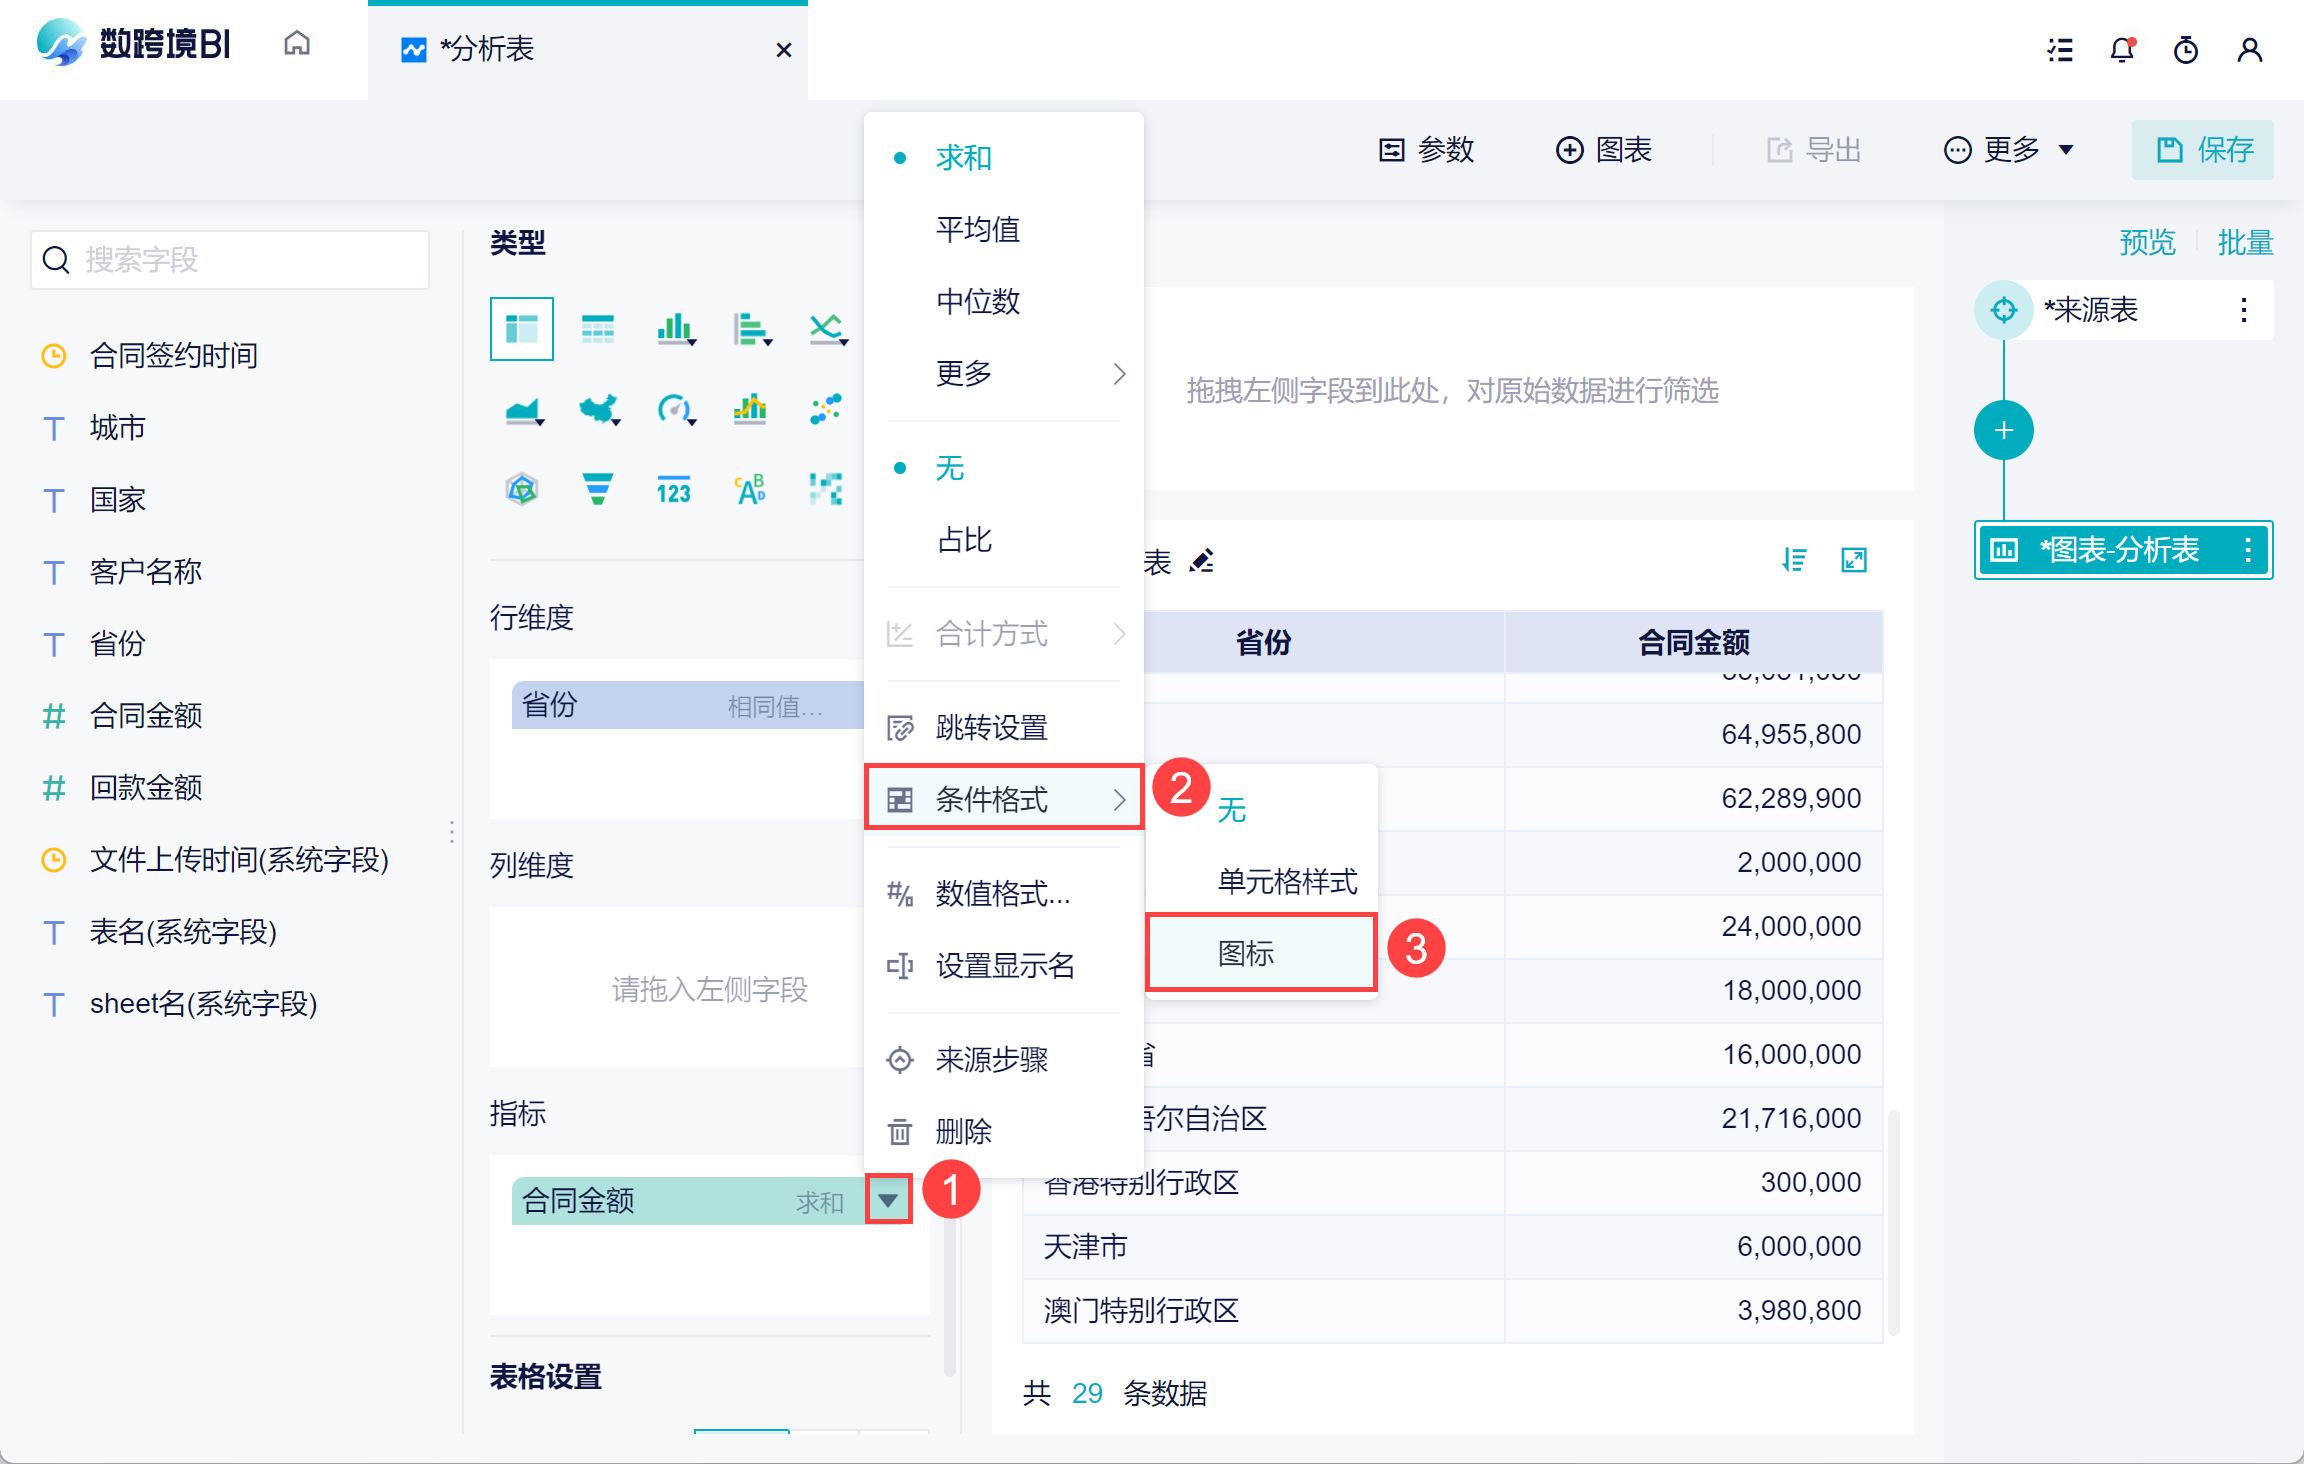2304x1464 pixels.
Task: Go to home page icon
Action: click(297, 45)
